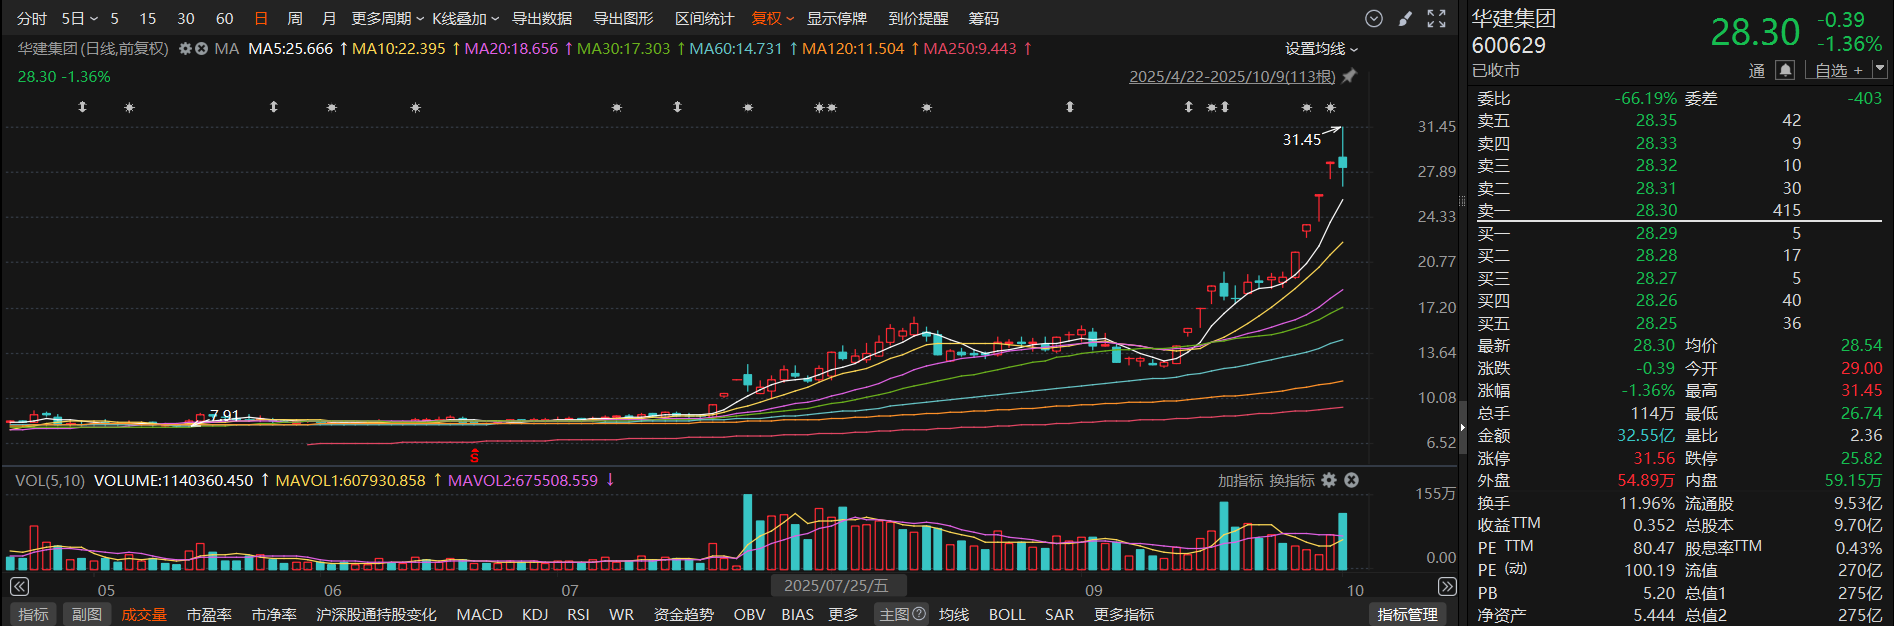Click the tallest volume bar in late July
1894x626 pixels.
pyautogui.click(x=747, y=532)
